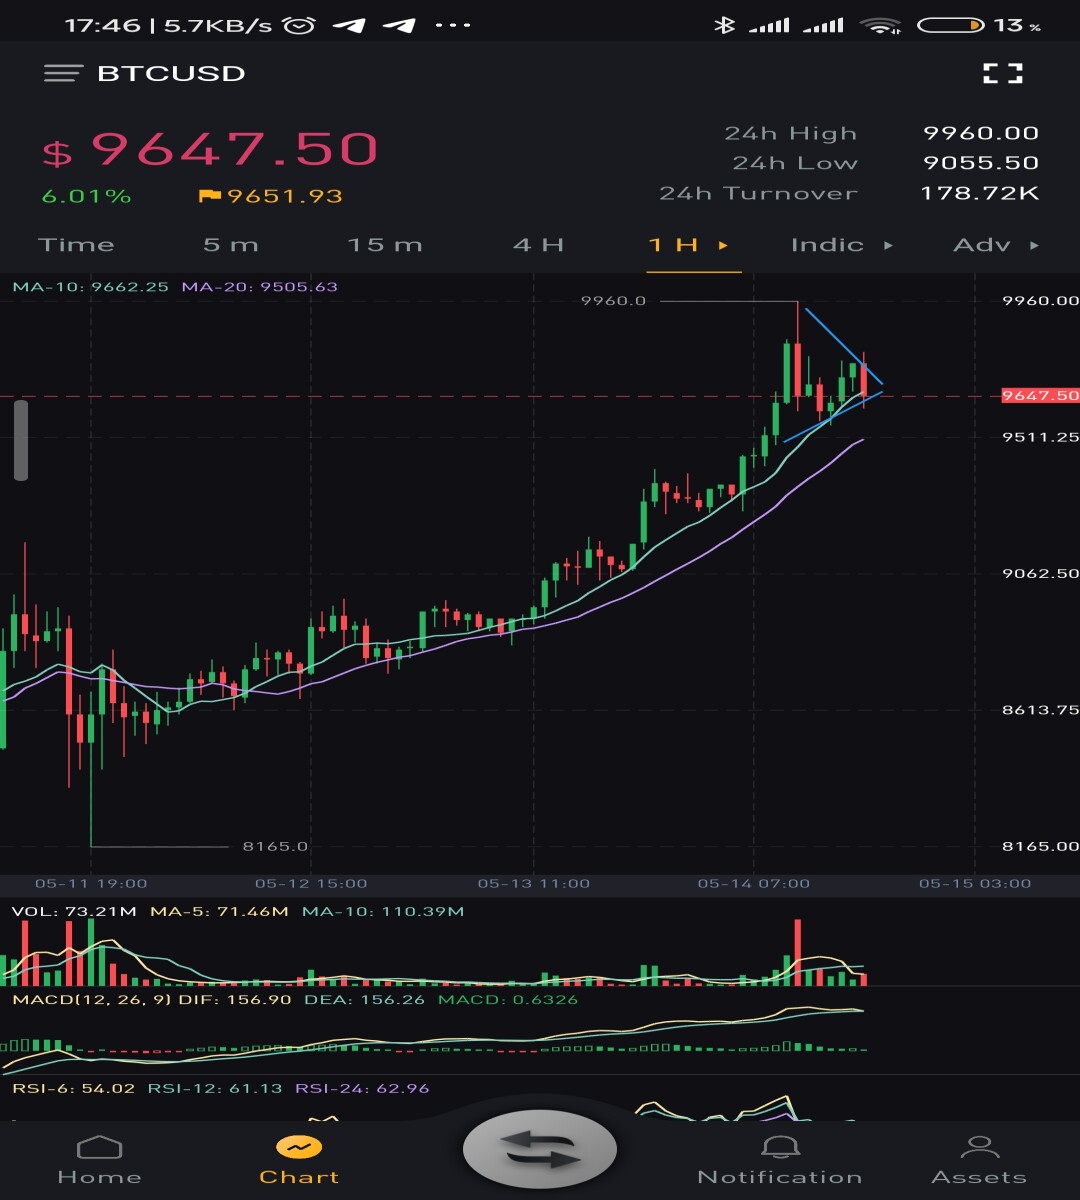Image resolution: width=1080 pixels, height=1200 pixels.
Task: Tap the BTCUSD symbol title
Action: 171,73
